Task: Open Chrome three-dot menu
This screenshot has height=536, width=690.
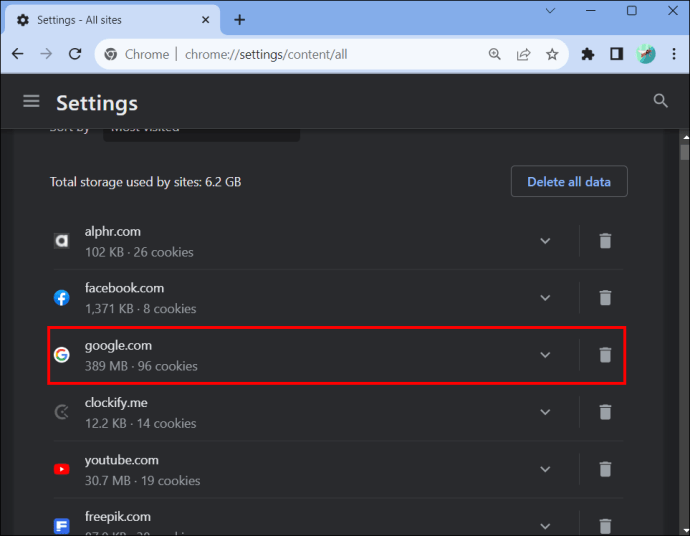Action: pyautogui.click(x=674, y=54)
